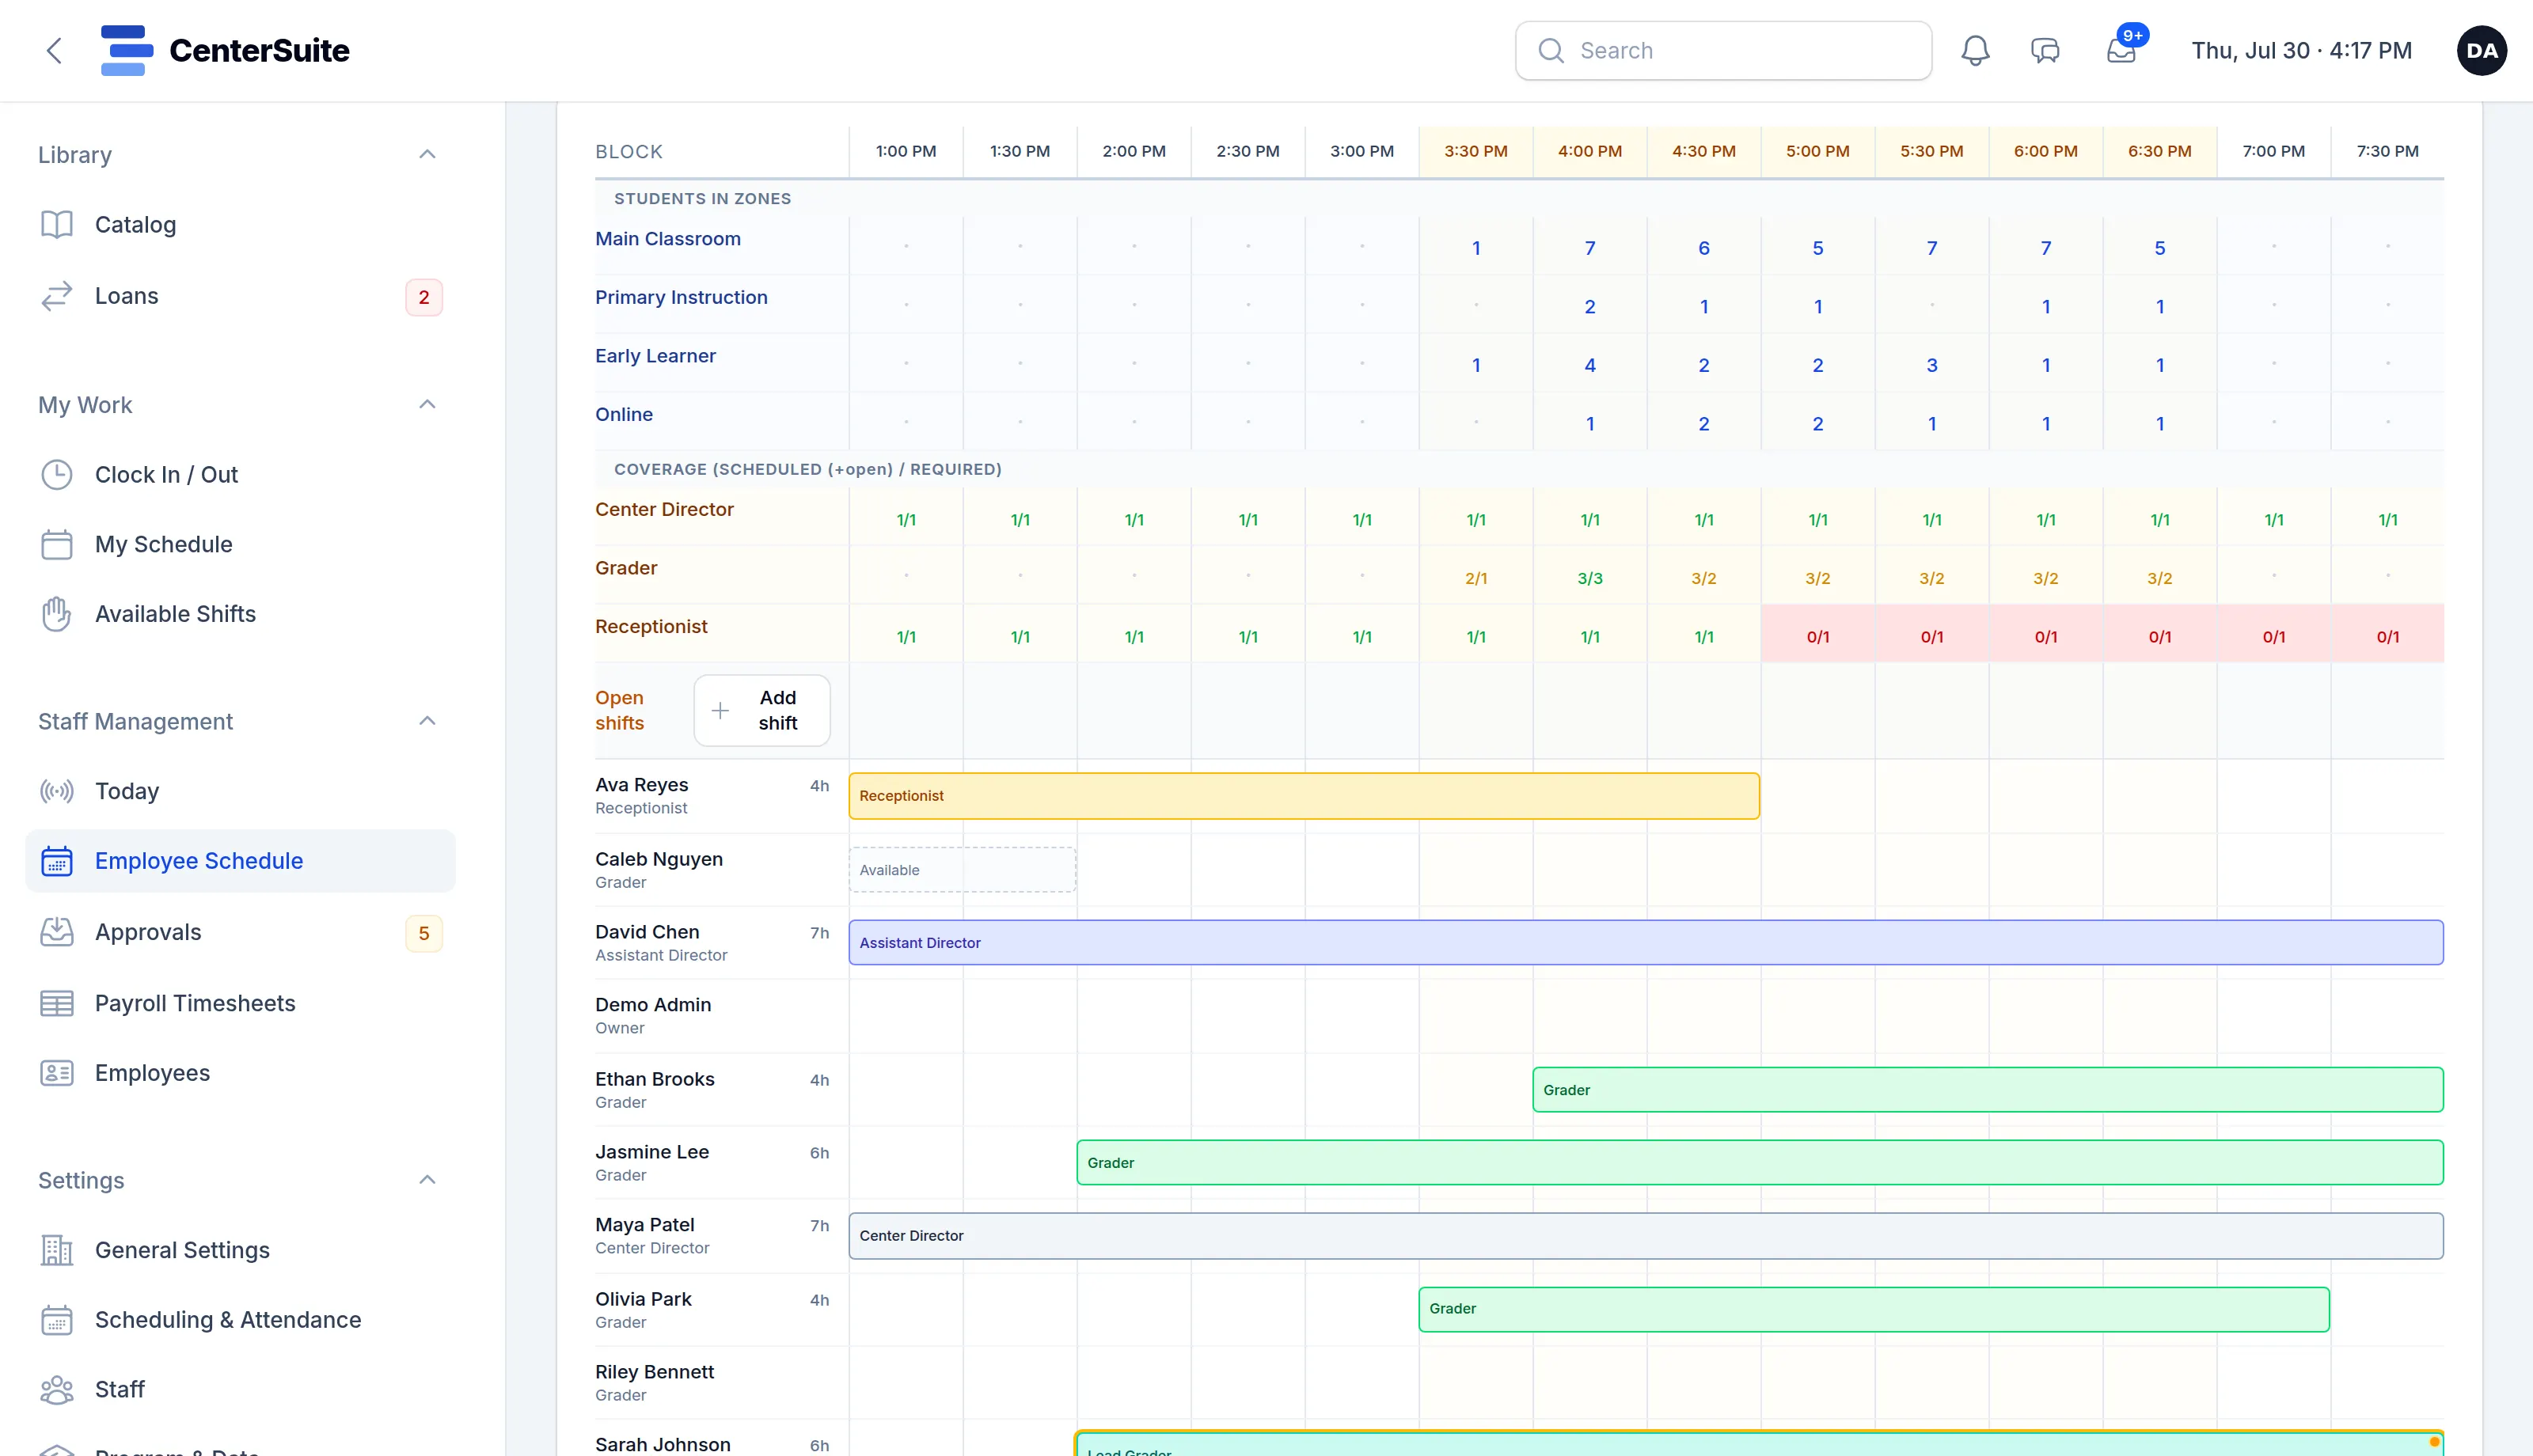Open the Main Classroom zone link
The height and width of the screenshot is (1456, 2533).
pyautogui.click(x=668, y=239)
